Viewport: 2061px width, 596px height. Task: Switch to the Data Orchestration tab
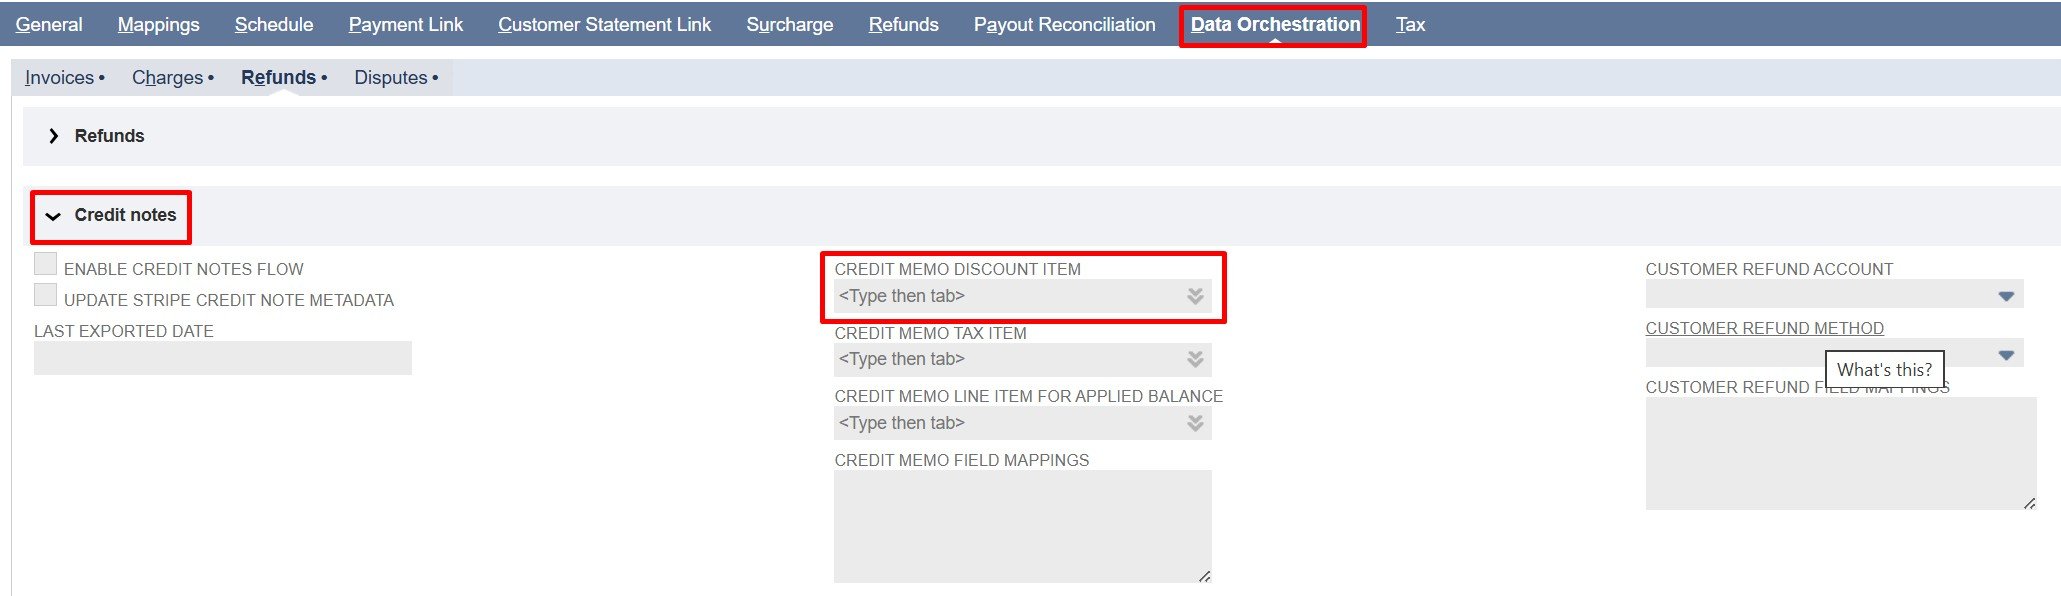click(1274, 25)
